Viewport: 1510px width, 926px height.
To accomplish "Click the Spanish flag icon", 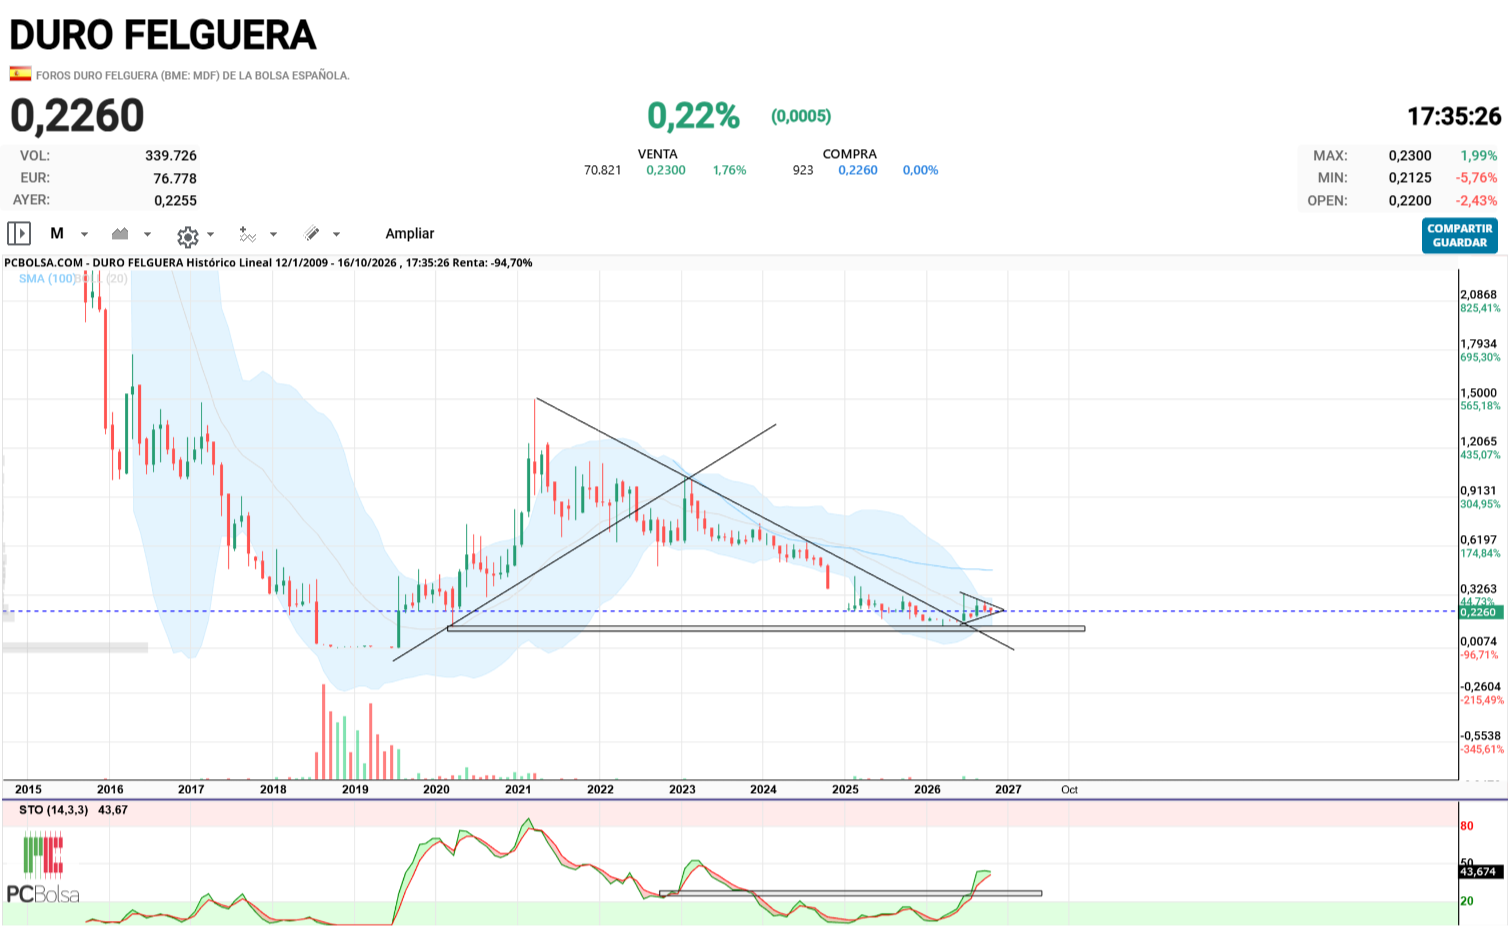I will tap(20, 73).
